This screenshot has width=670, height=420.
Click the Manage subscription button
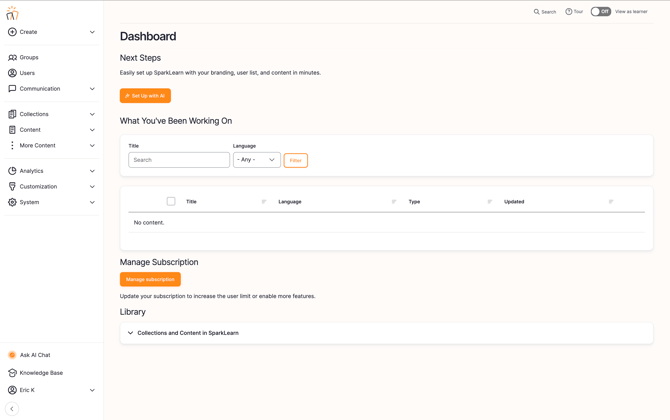point(150,280)
